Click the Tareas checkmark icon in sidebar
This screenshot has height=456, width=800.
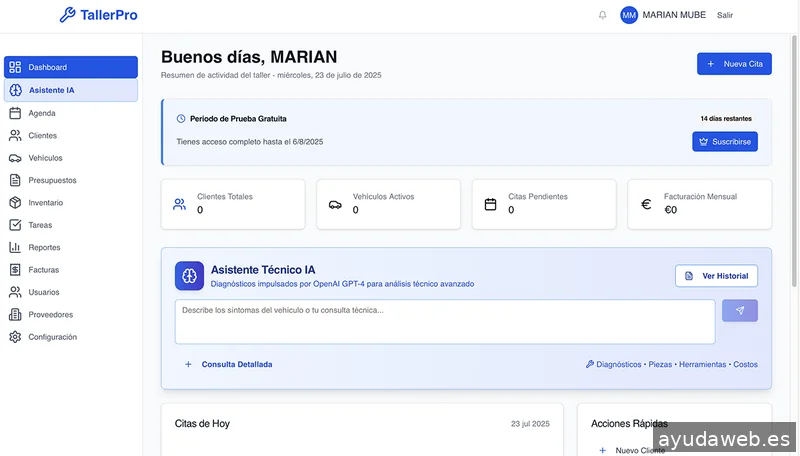pos(15,225)
